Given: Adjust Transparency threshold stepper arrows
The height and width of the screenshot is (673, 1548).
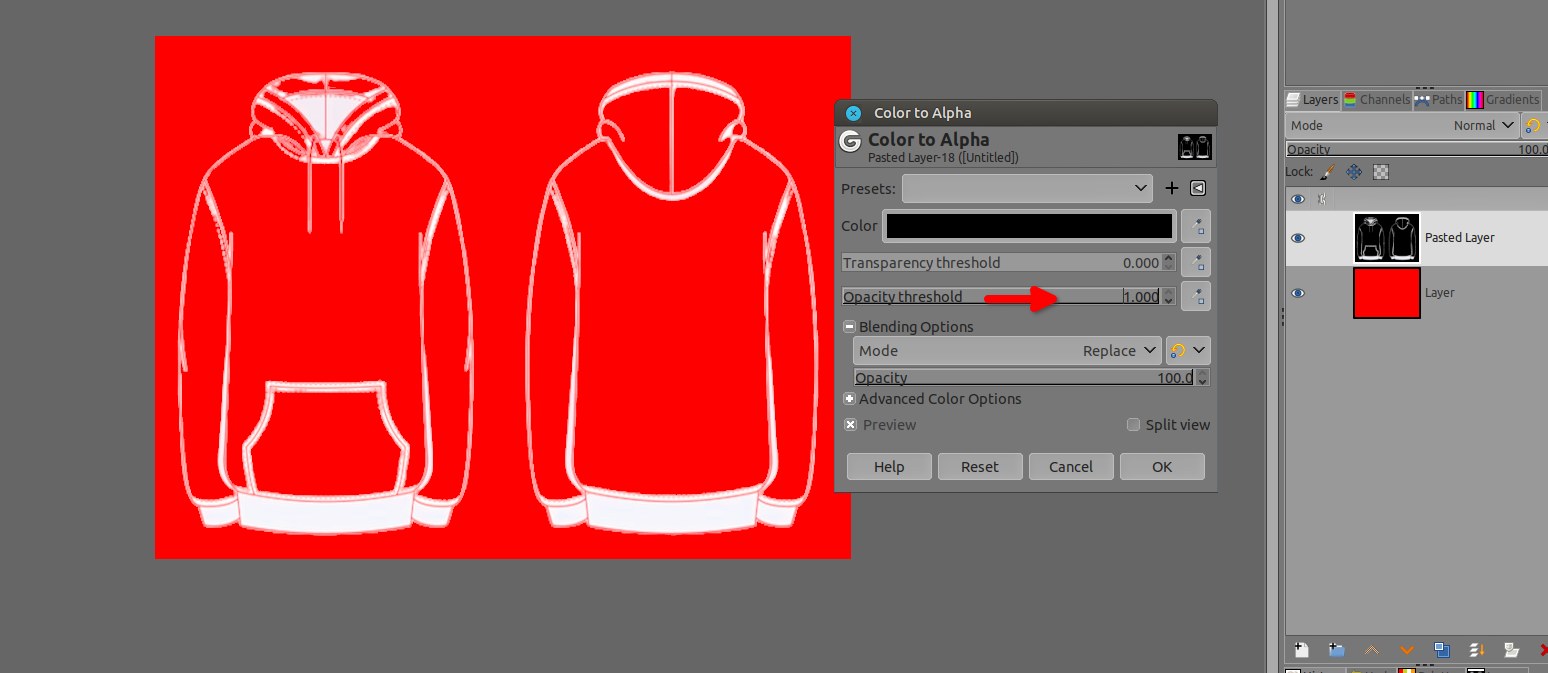Looking at the screenshot, I should point(1168,263).
